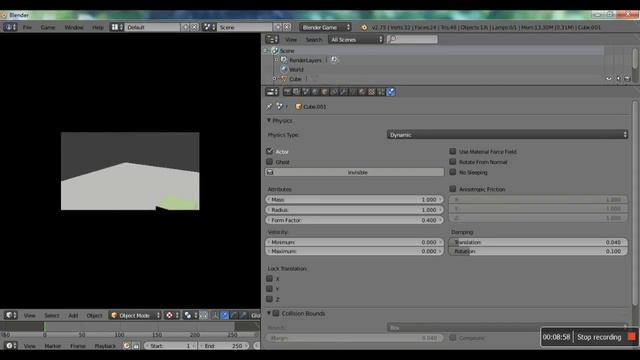Open the Game menu
The image size is (640, 360).
tap(48, 27)
